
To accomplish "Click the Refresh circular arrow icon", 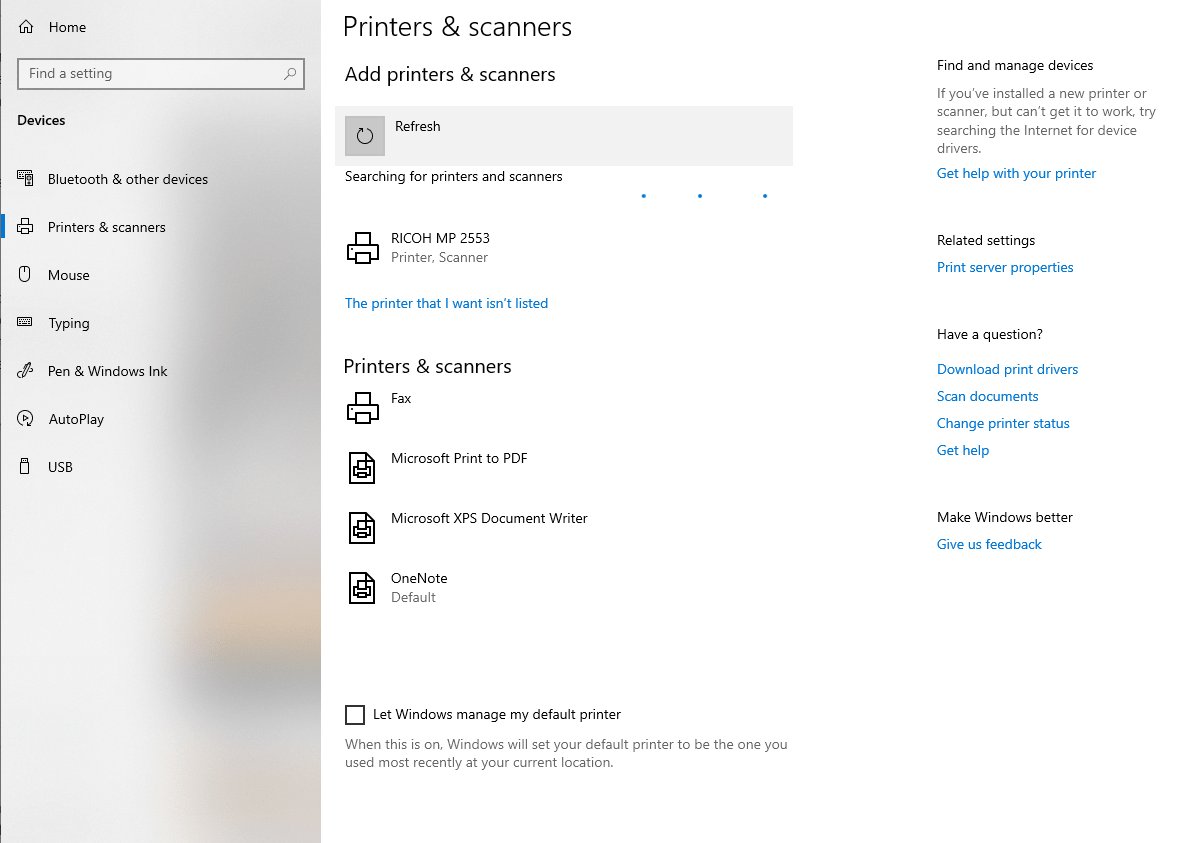I will click(x=365, y=136).
